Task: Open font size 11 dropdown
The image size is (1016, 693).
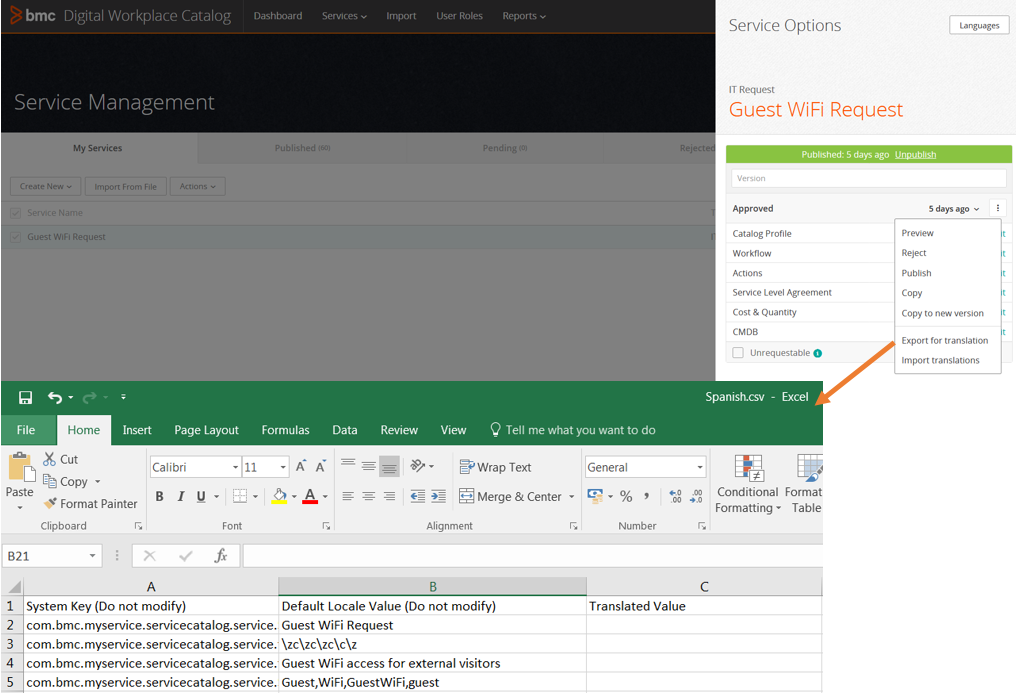Action: pyautogui.click(x=283, y=467)
